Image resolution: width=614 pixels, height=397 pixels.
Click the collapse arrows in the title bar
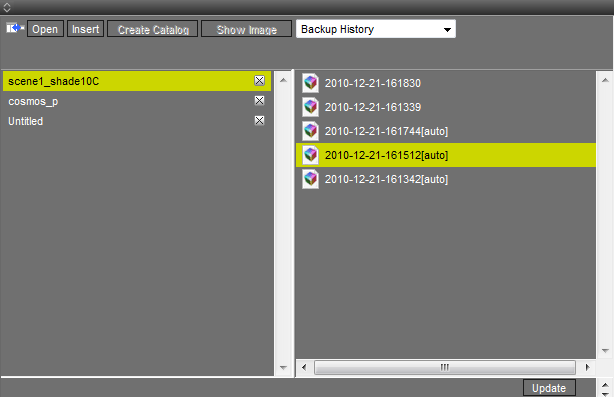[x=7, y=7]
